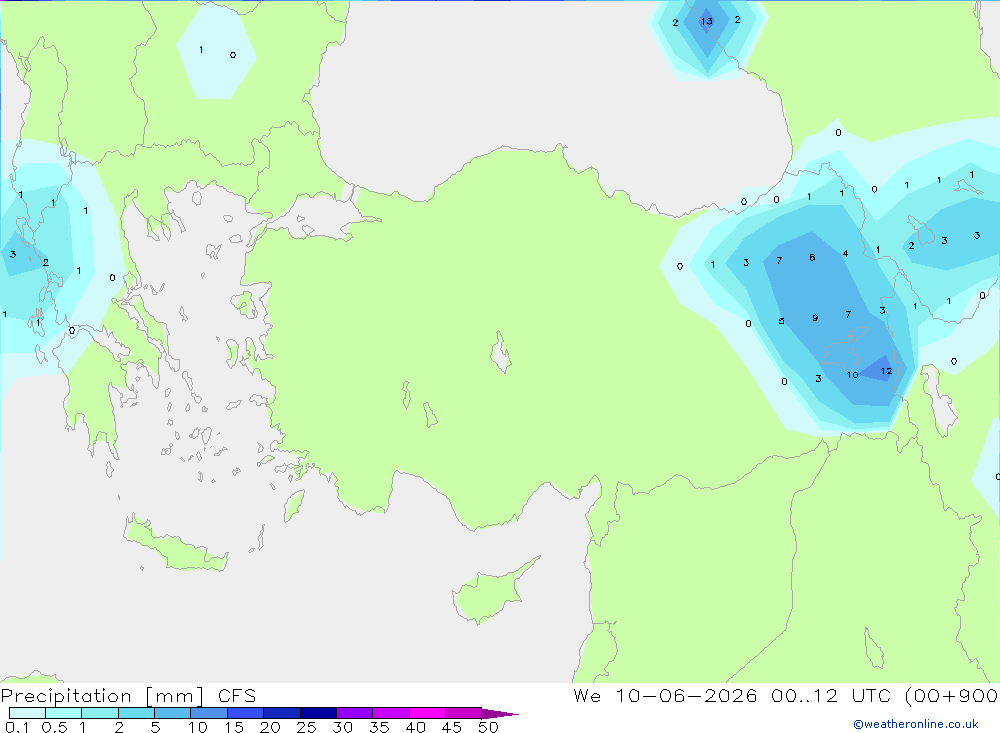Click the above-50 mm legend arrow tip

point(500,713)
